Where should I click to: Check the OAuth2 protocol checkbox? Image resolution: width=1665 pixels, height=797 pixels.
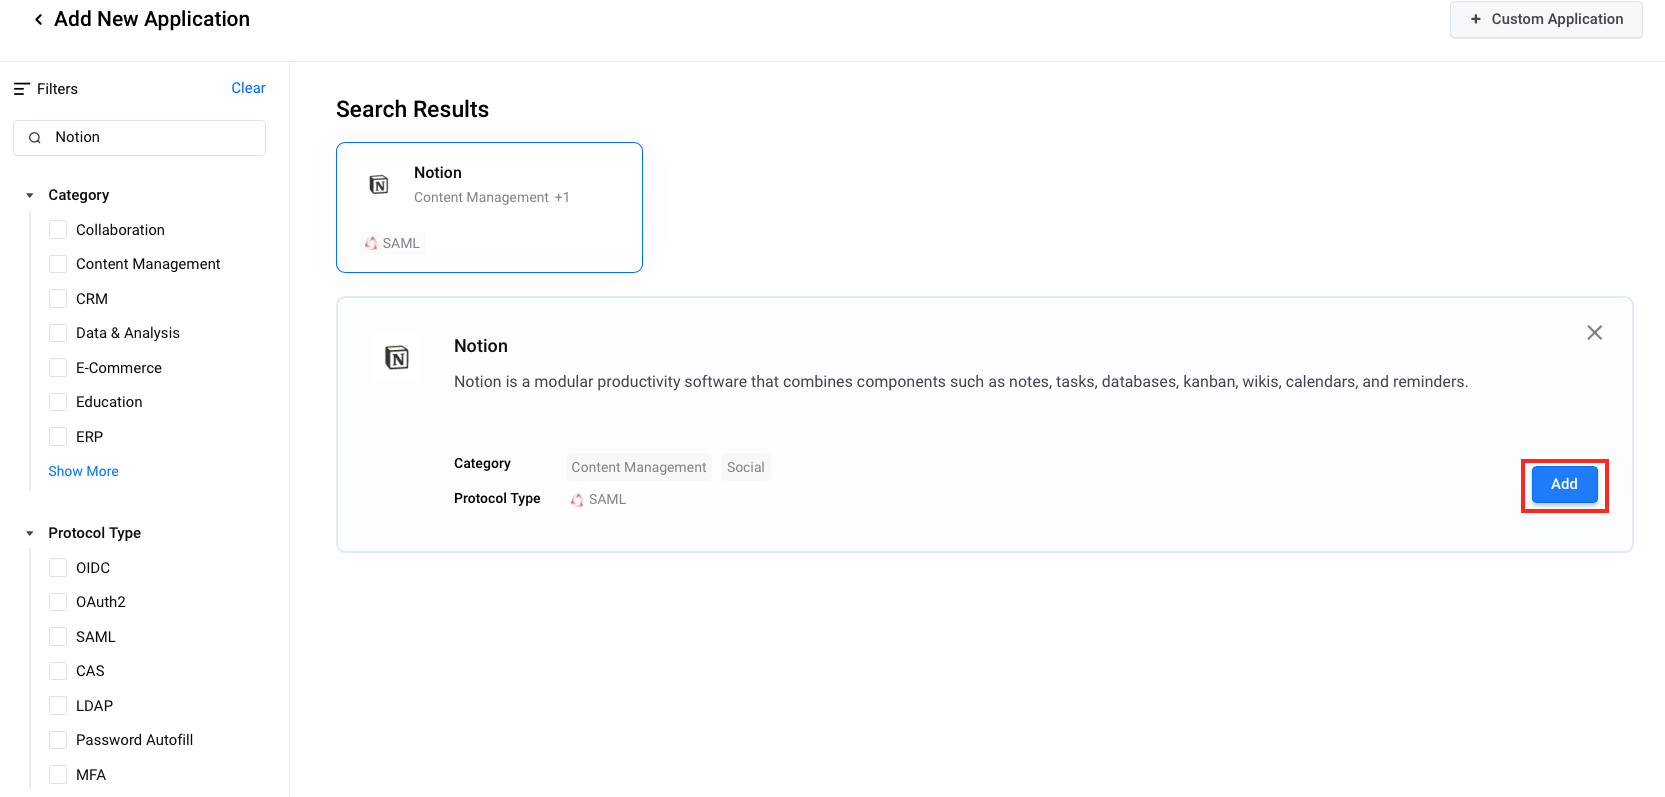coord(58,602)
